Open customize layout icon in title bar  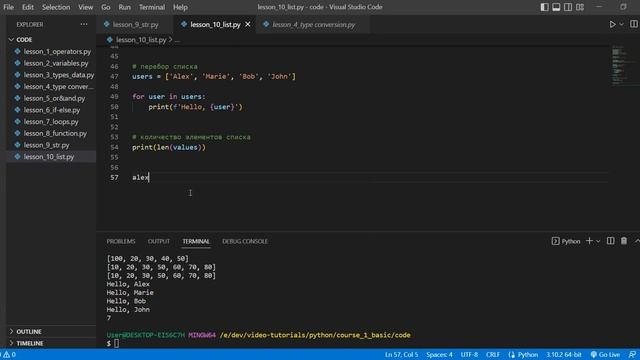580,7
